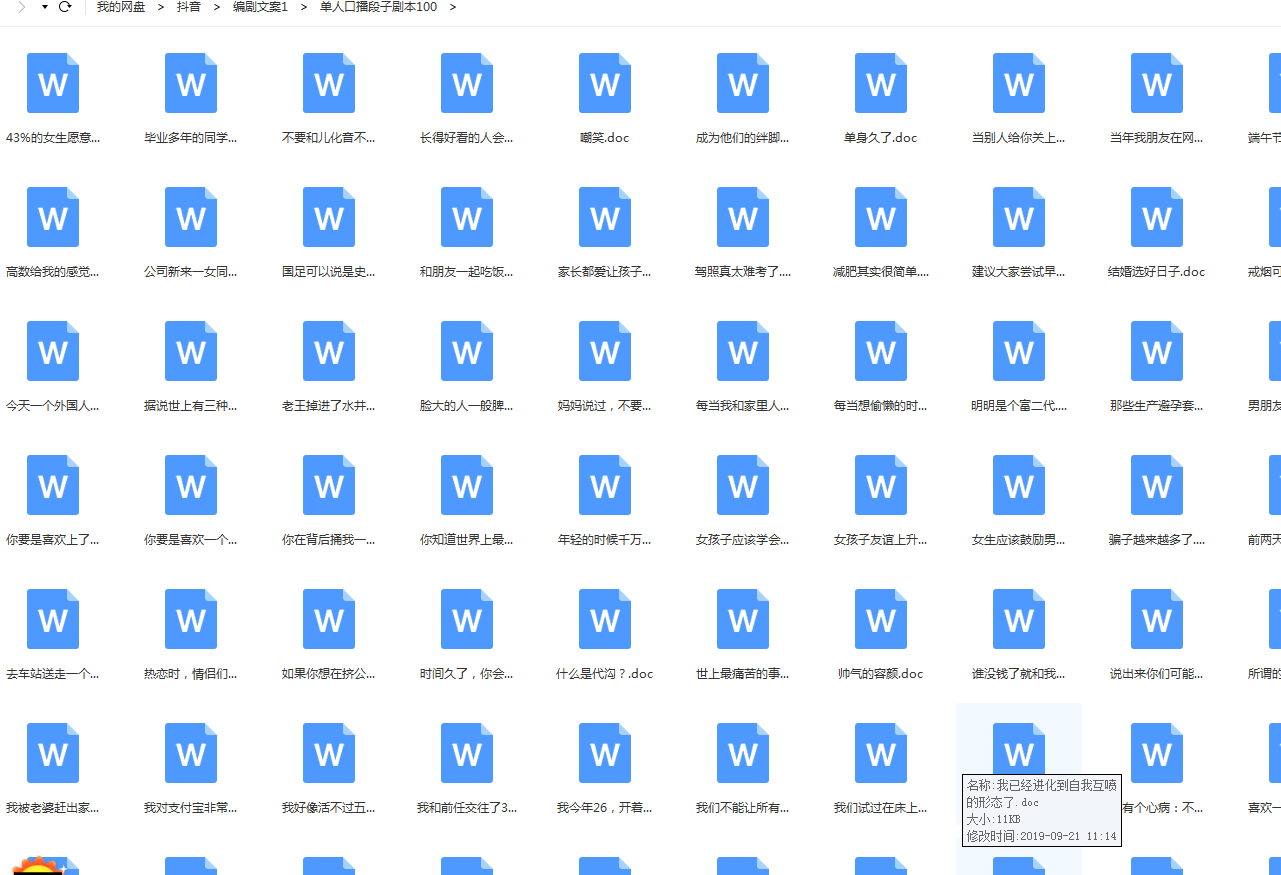Select the Word file icon for 家长都爱让孩子

(x=605, y=217)
